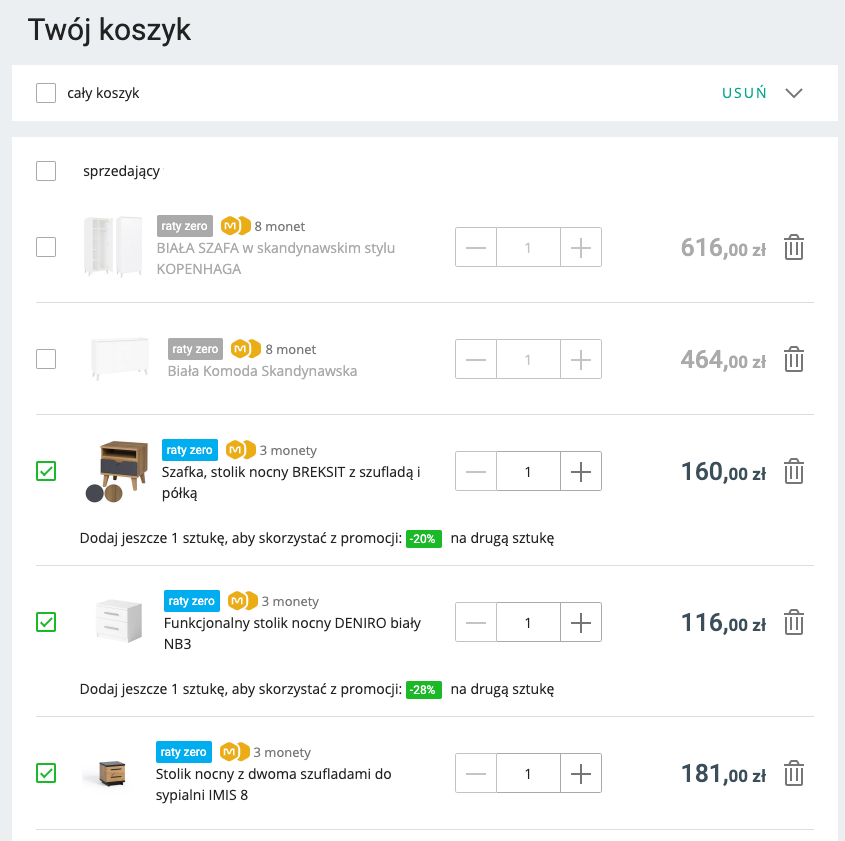Click trash icon for BREKSIT stolik nocny
The height and width of the screenshot is (841, 845).
click(794, 471)
